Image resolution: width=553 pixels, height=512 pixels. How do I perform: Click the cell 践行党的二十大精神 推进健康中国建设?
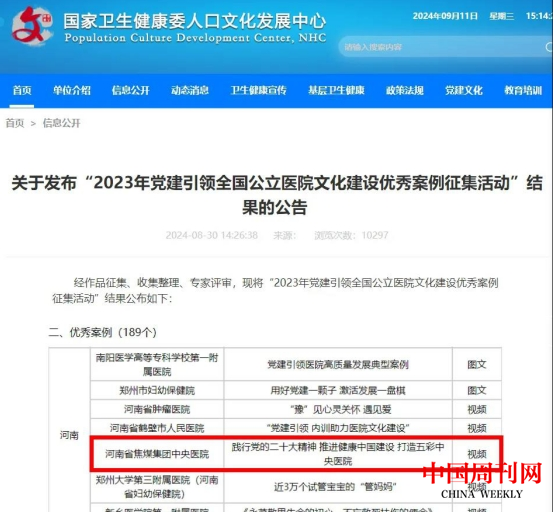338,454
